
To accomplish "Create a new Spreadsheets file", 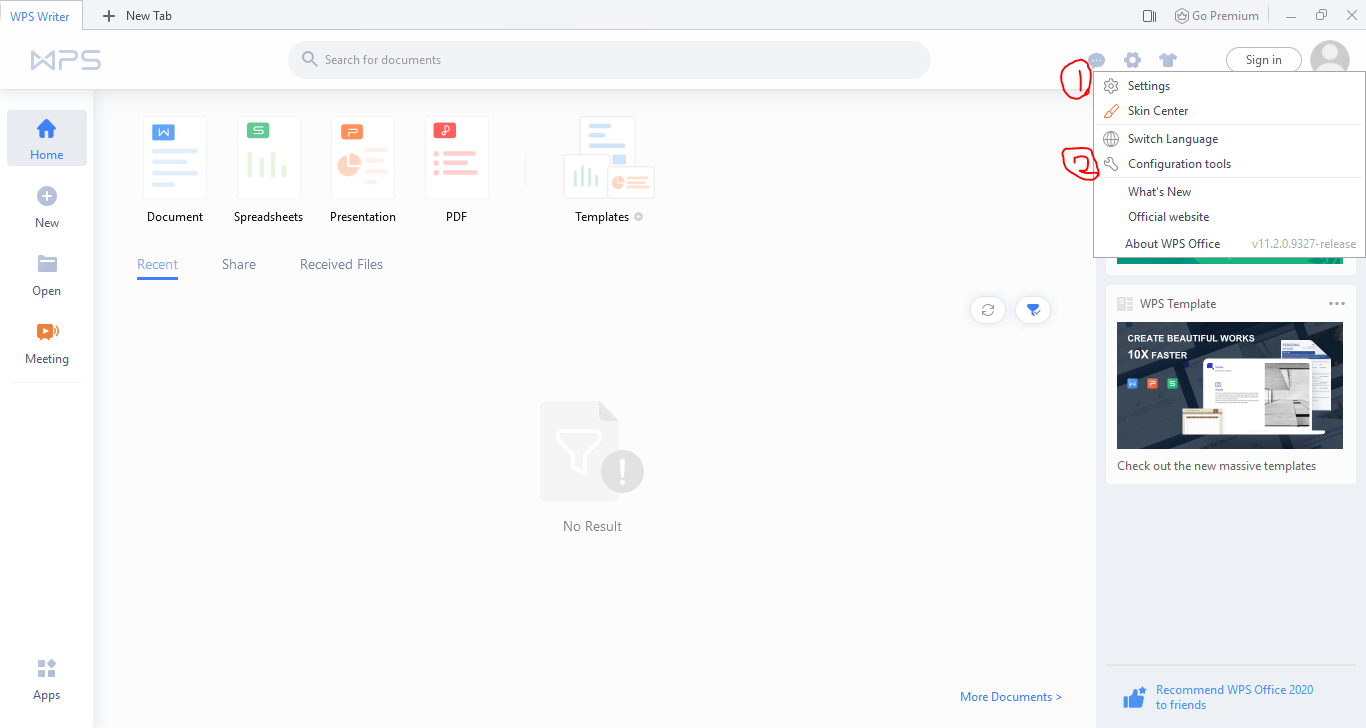I will click(x=269, y=157).
